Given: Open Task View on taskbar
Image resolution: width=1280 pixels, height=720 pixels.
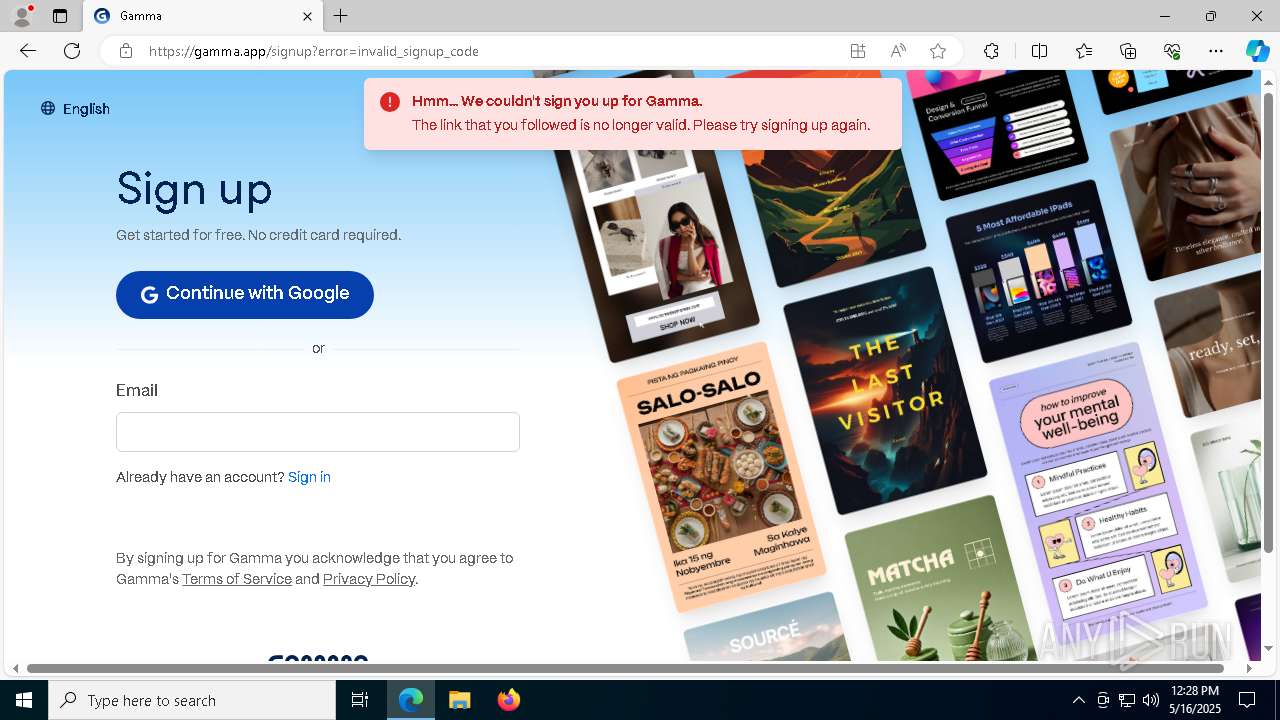Looking at the screenshot, I should pos(360,700).
